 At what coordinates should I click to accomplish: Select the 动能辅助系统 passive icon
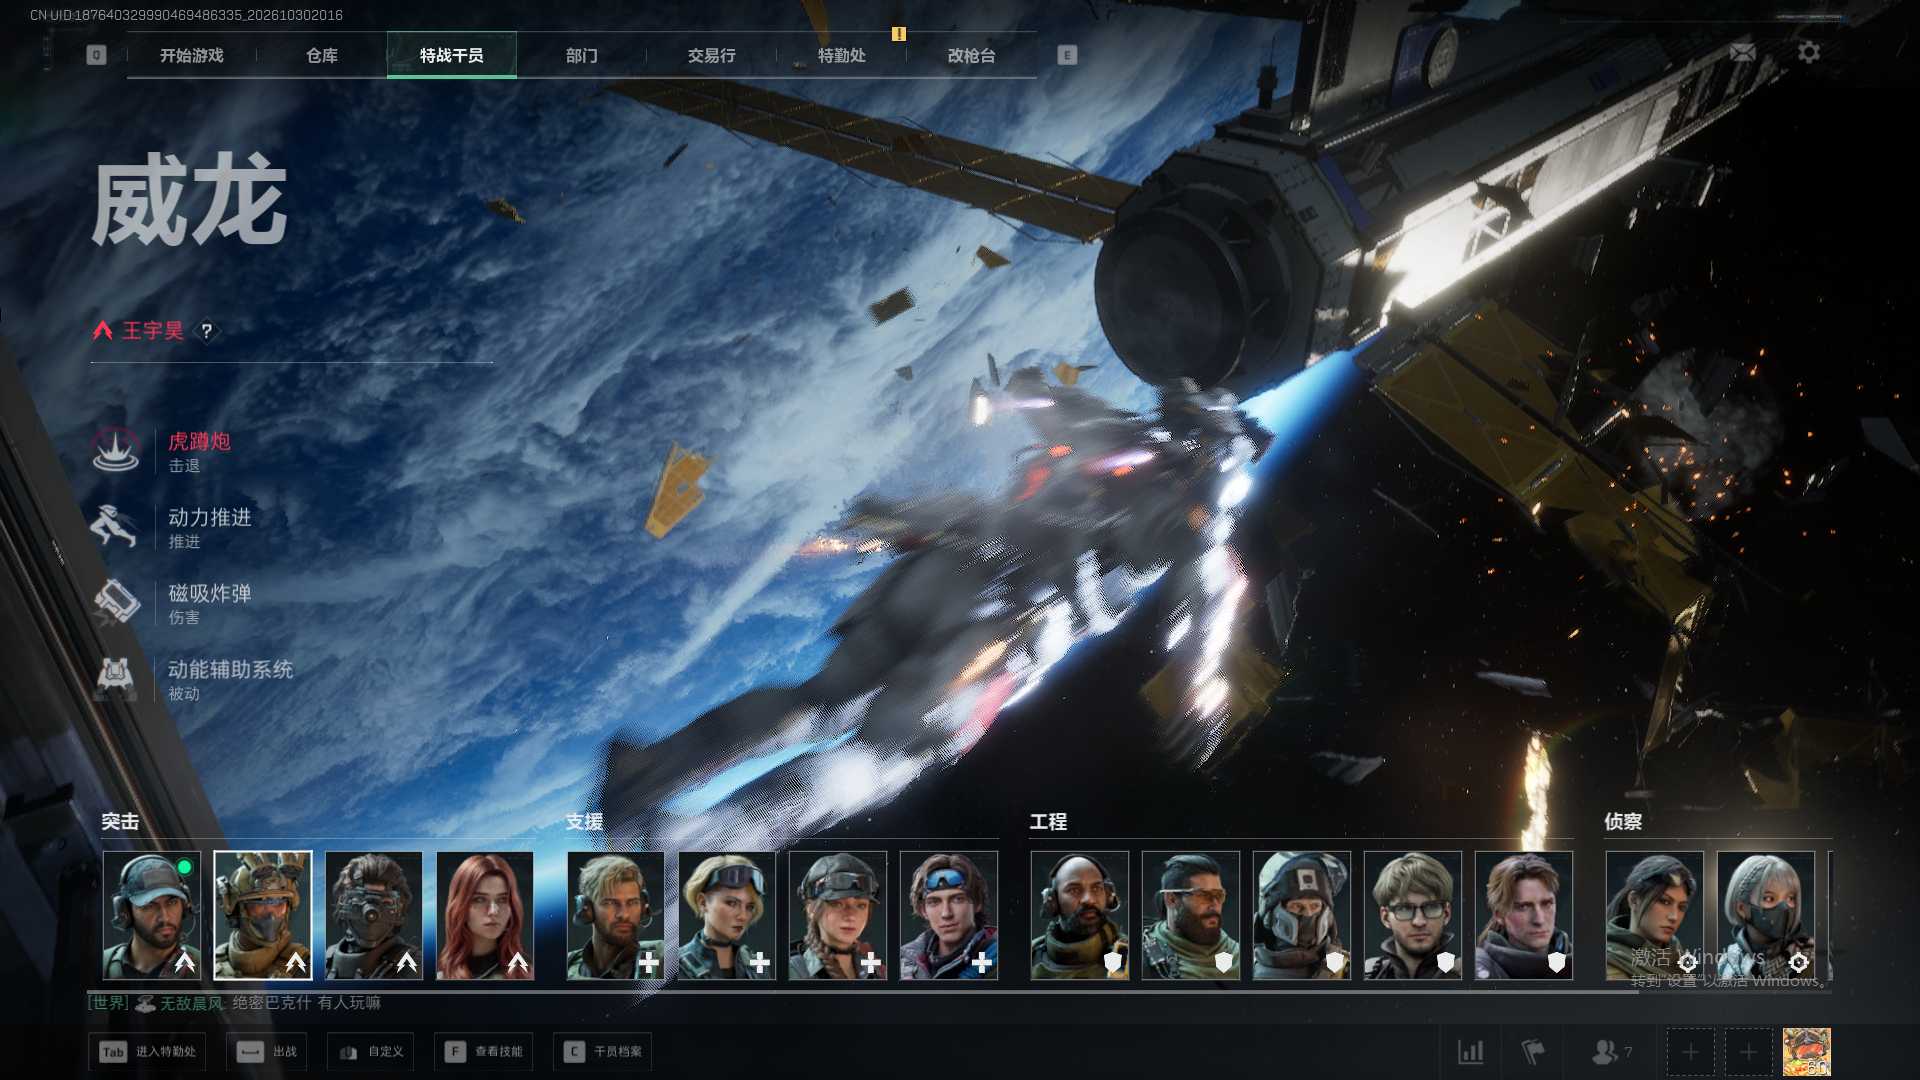click(x=116, y=678)
